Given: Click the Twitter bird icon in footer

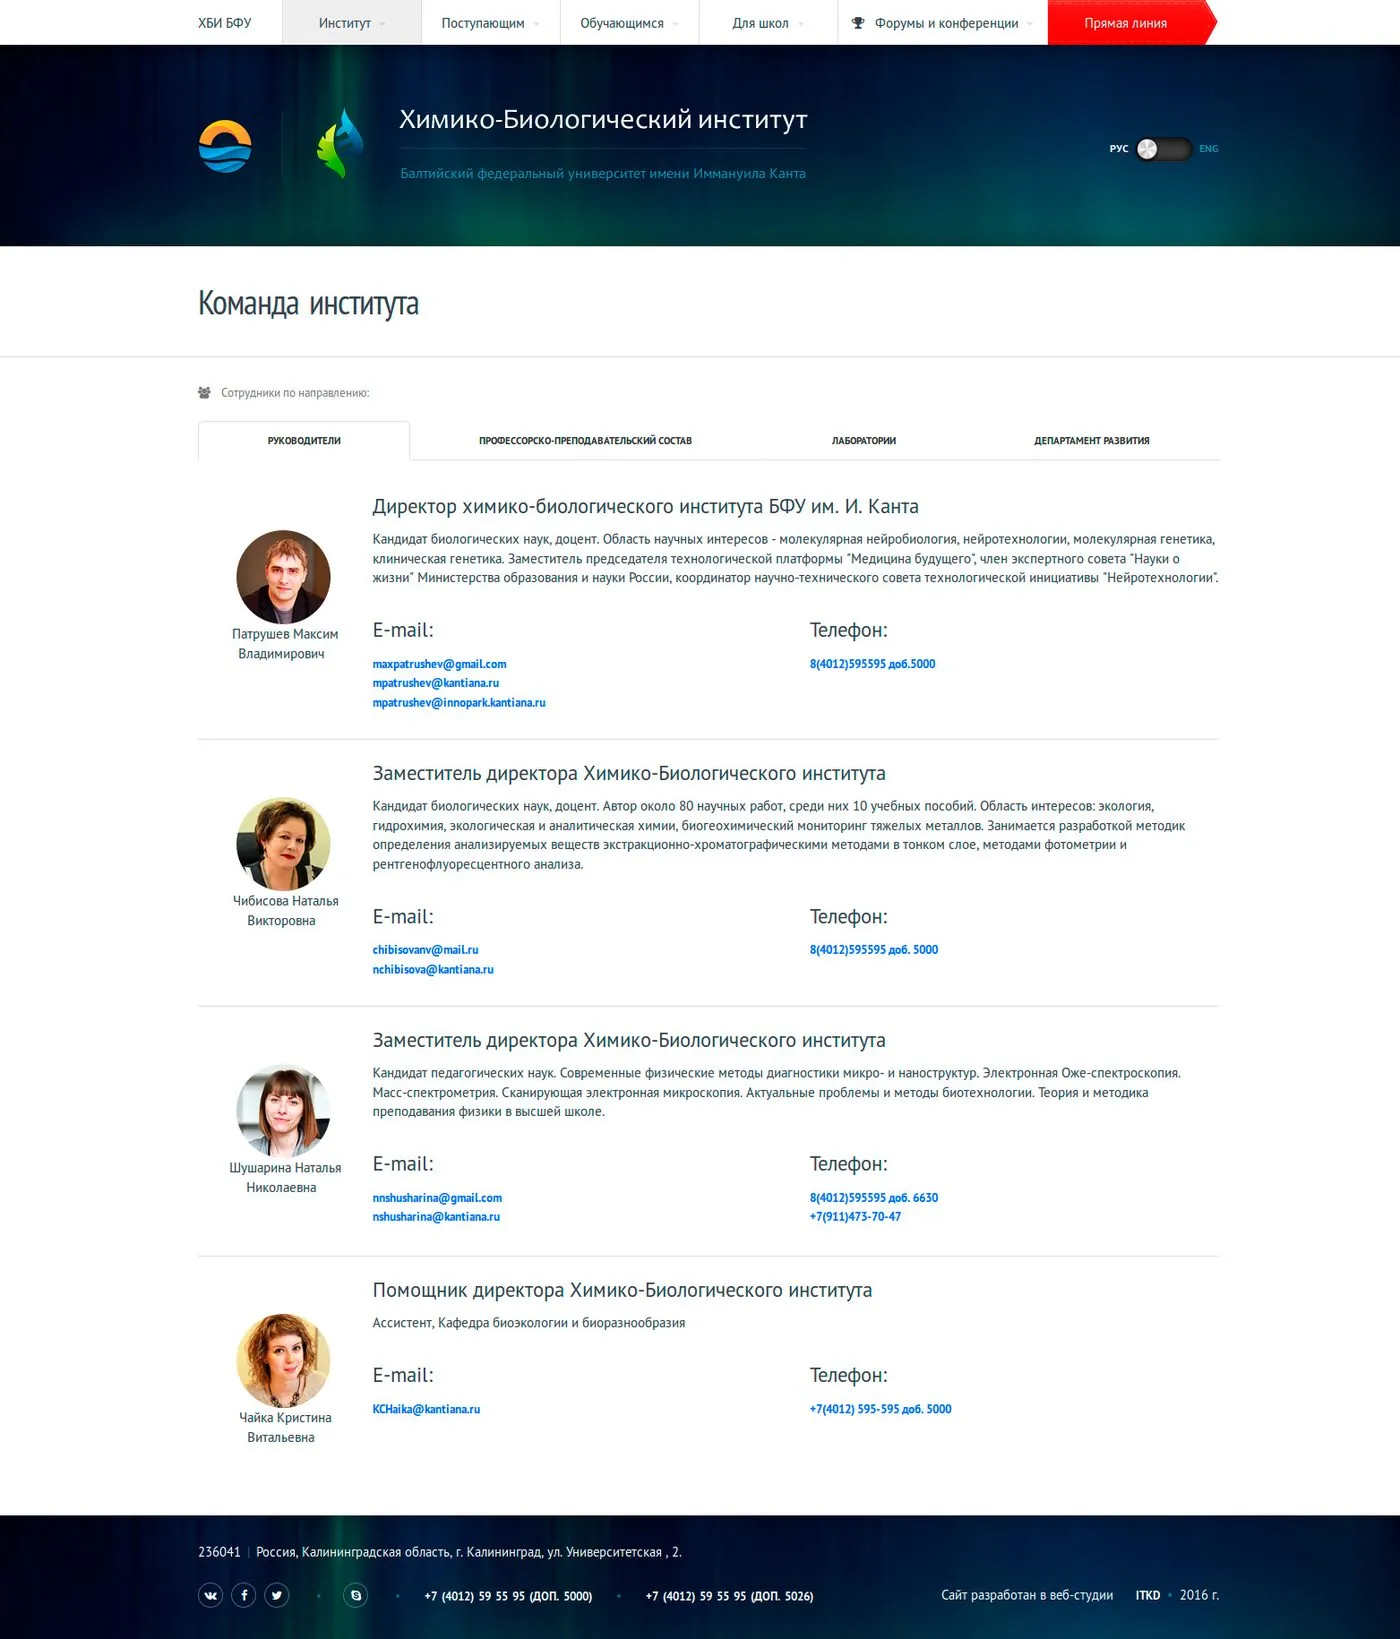Looking at the screenshot, I should click(277, 1595).
